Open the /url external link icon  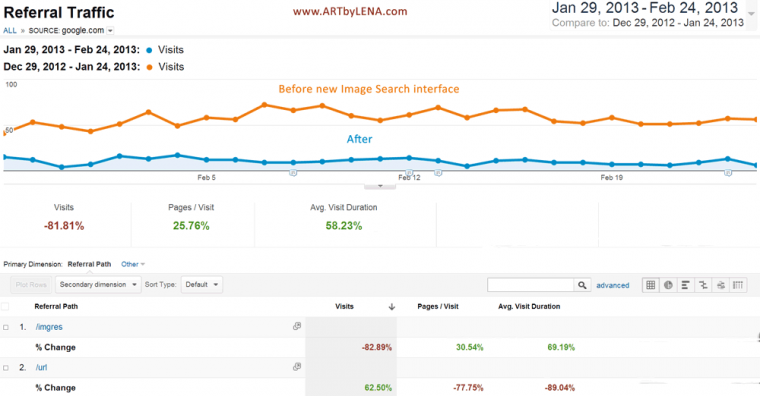pos(297,367)
